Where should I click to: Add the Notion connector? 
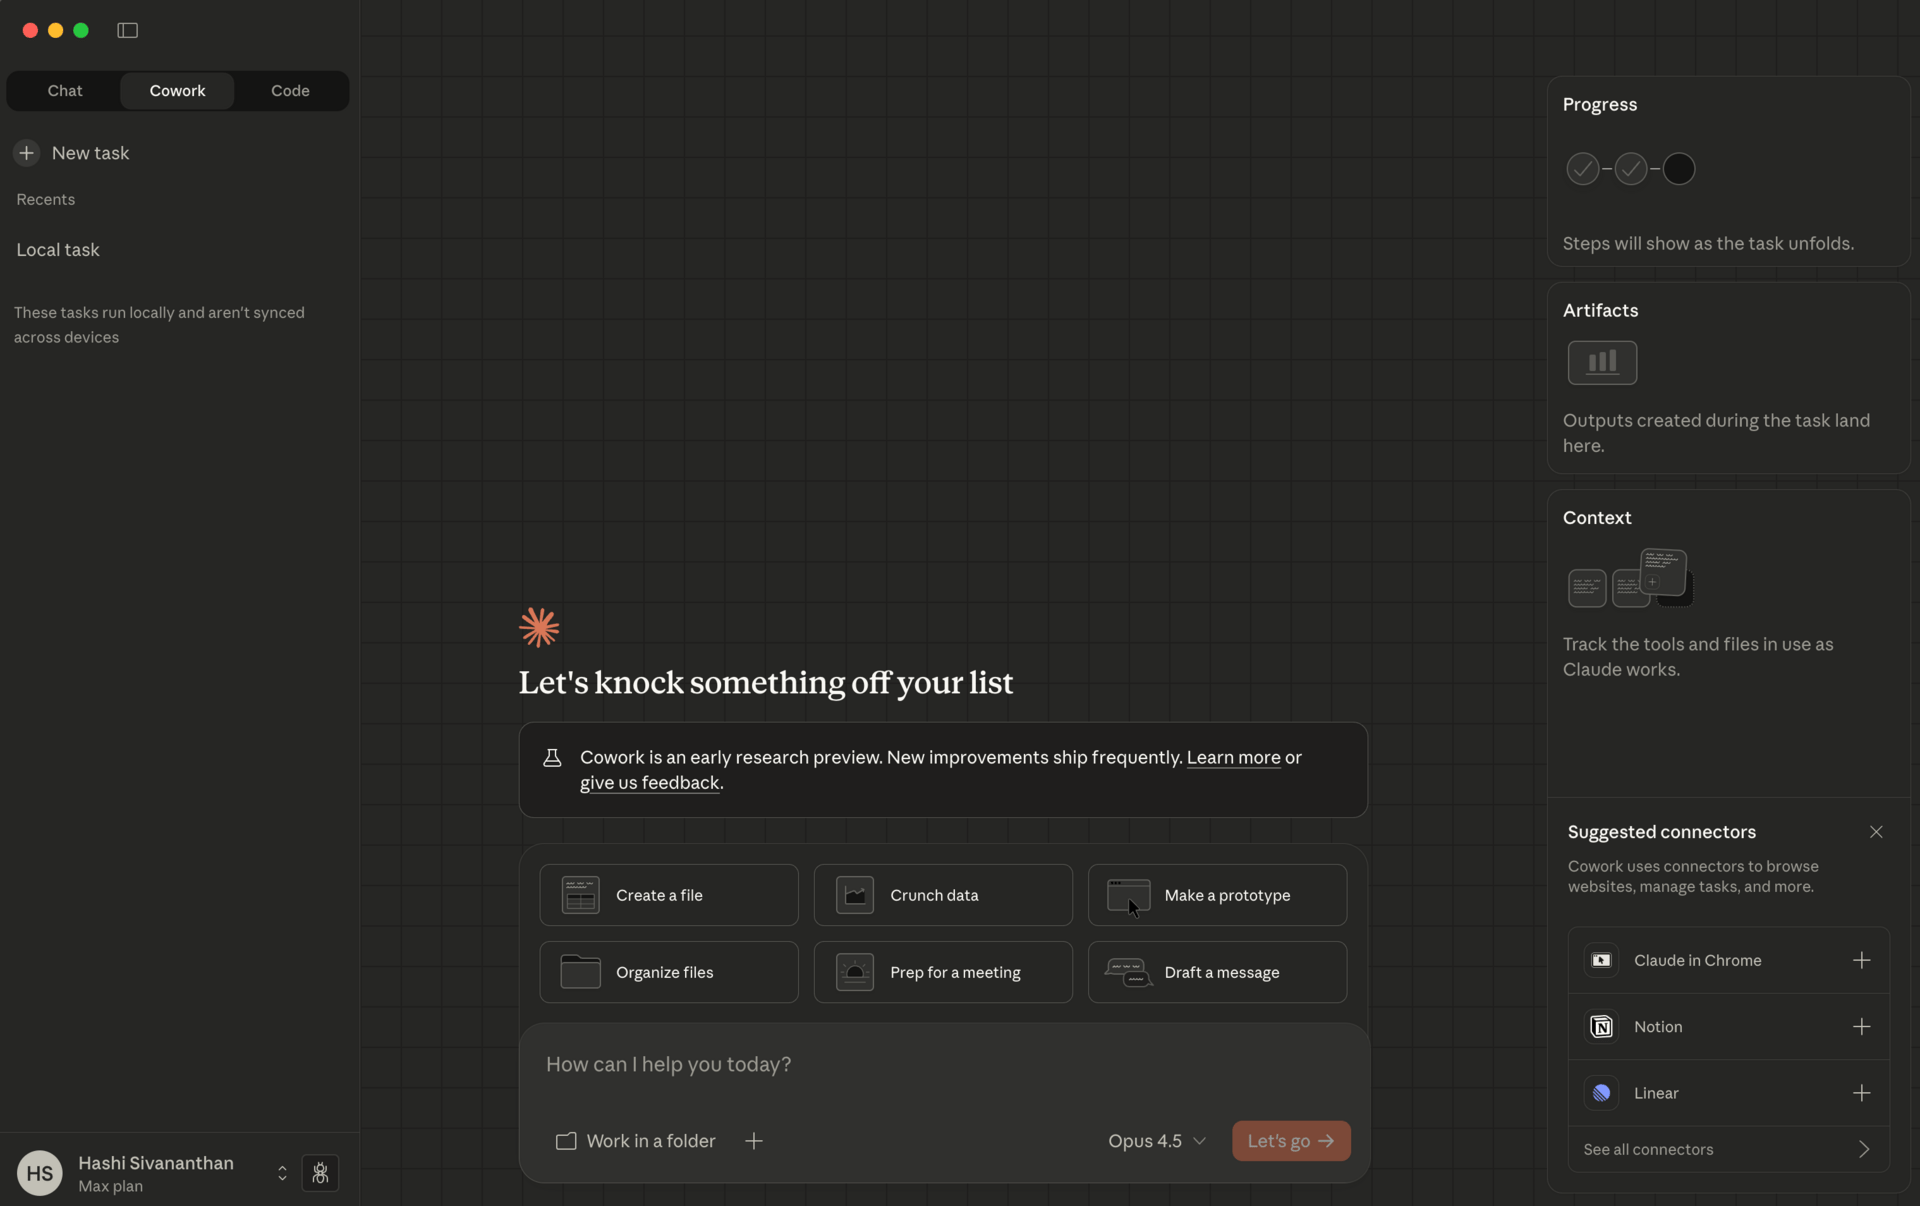coord(1861,1027)
